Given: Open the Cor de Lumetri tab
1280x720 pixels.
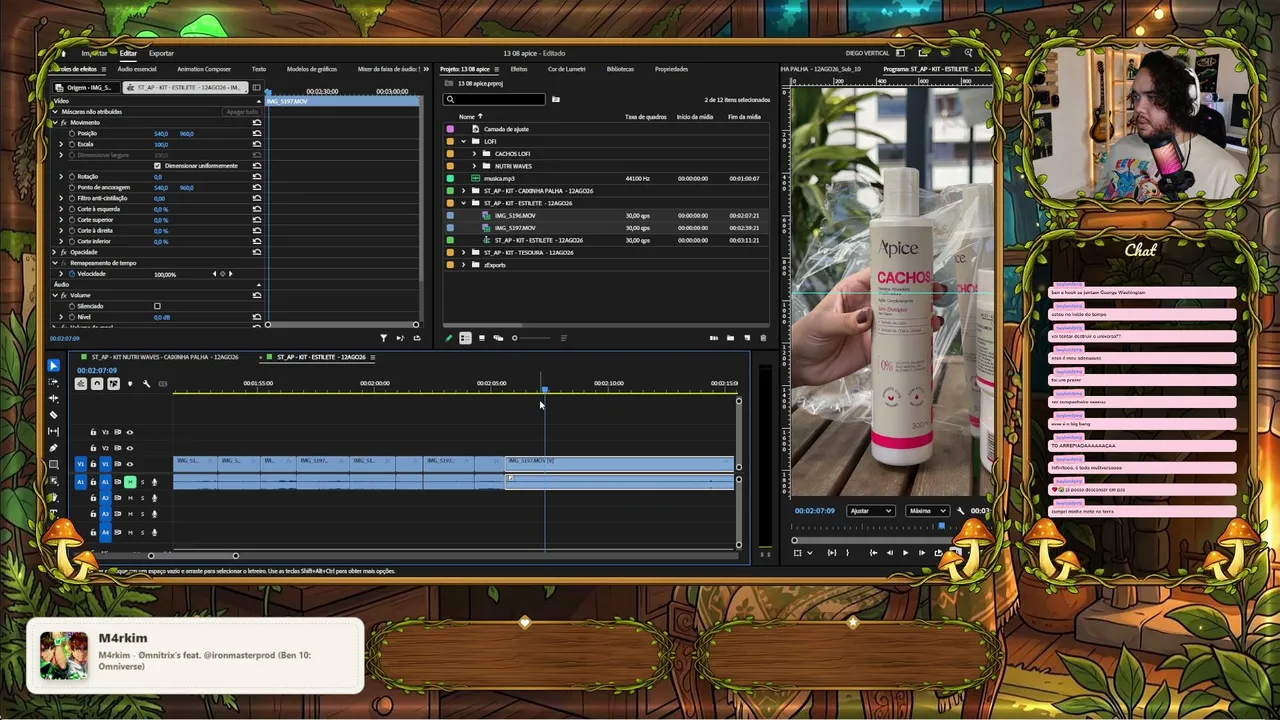Looking at the screenshot, I should click(566, 69).
